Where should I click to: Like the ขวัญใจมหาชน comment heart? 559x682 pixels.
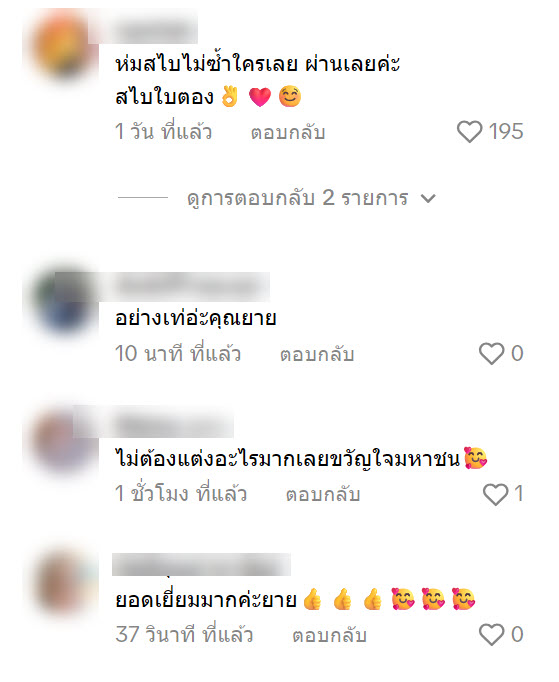coord(495,494)
